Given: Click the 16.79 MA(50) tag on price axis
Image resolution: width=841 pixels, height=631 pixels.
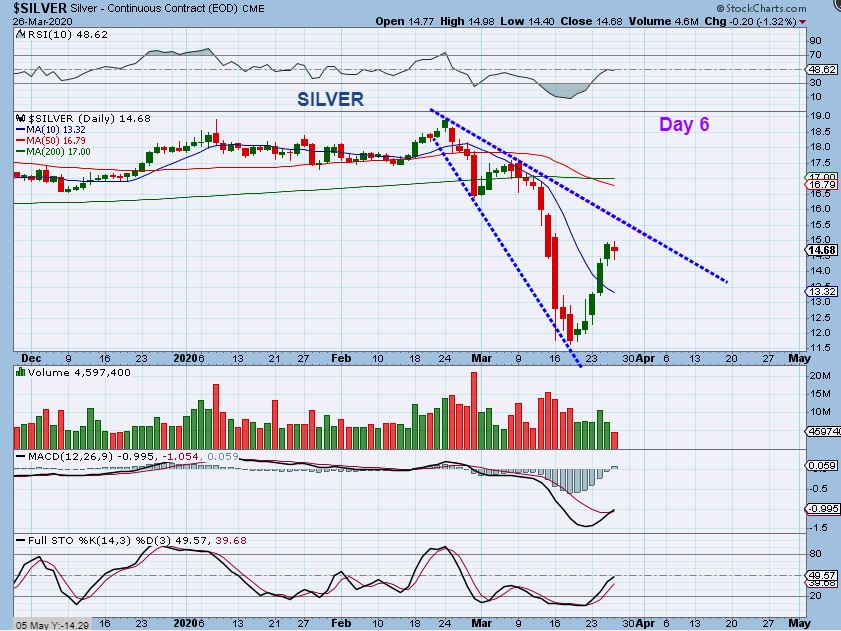Looking at the screenshot, I should pos(821,185).
